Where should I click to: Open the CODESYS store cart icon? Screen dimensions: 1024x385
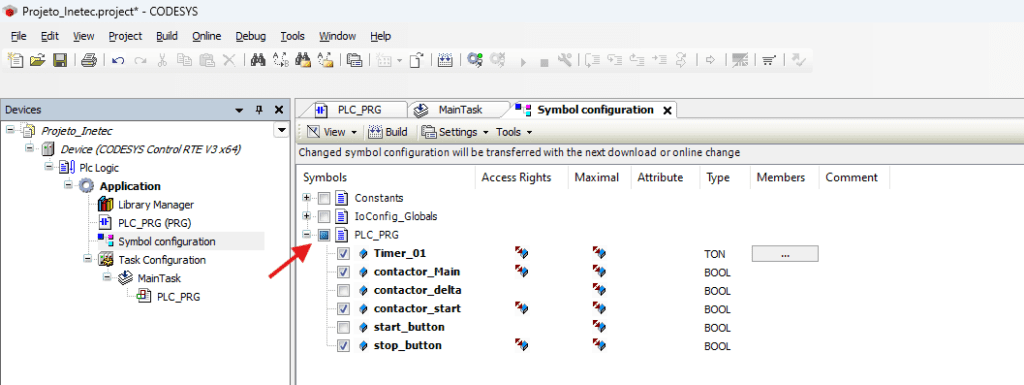pyautogui.click(x=769, y=61)
